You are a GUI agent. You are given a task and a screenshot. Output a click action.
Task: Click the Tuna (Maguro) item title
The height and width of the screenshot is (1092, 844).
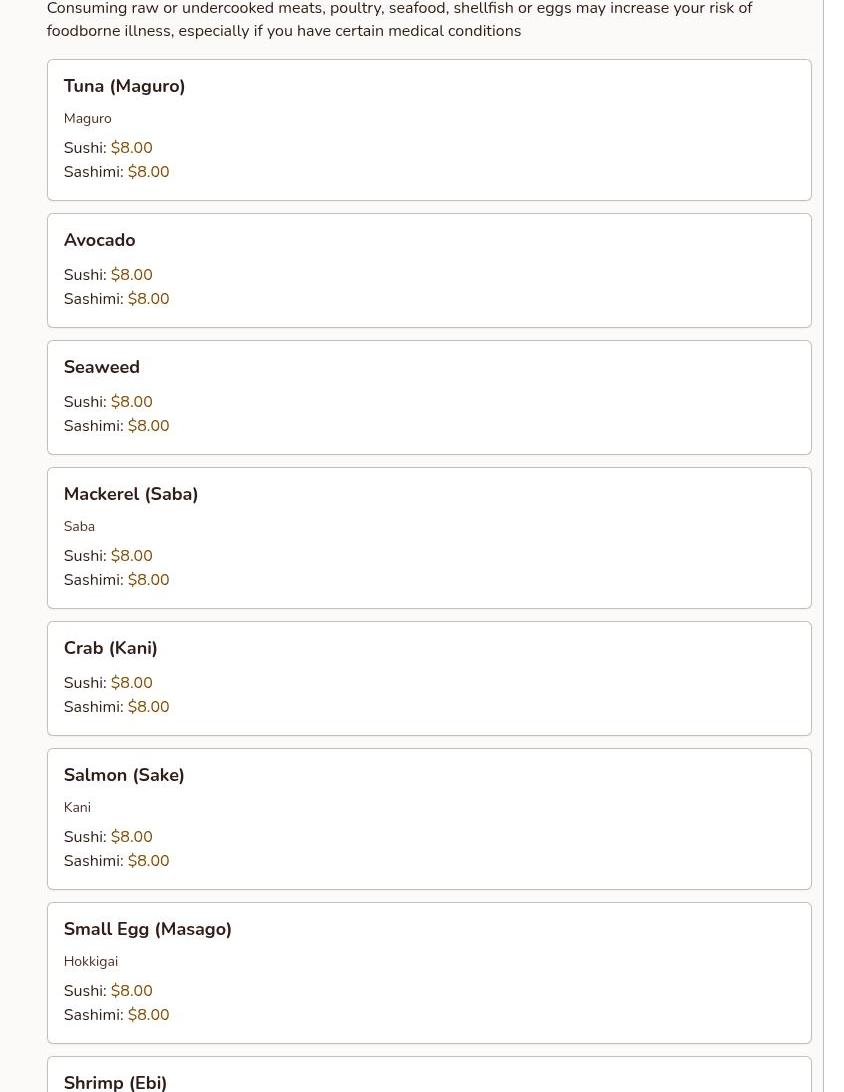click(124, 86)
